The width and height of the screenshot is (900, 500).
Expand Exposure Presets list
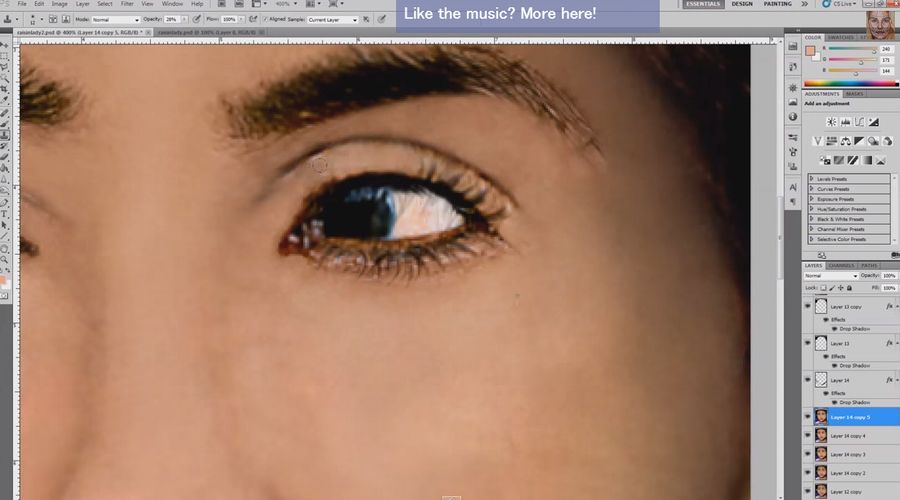[x=812, y=199]
